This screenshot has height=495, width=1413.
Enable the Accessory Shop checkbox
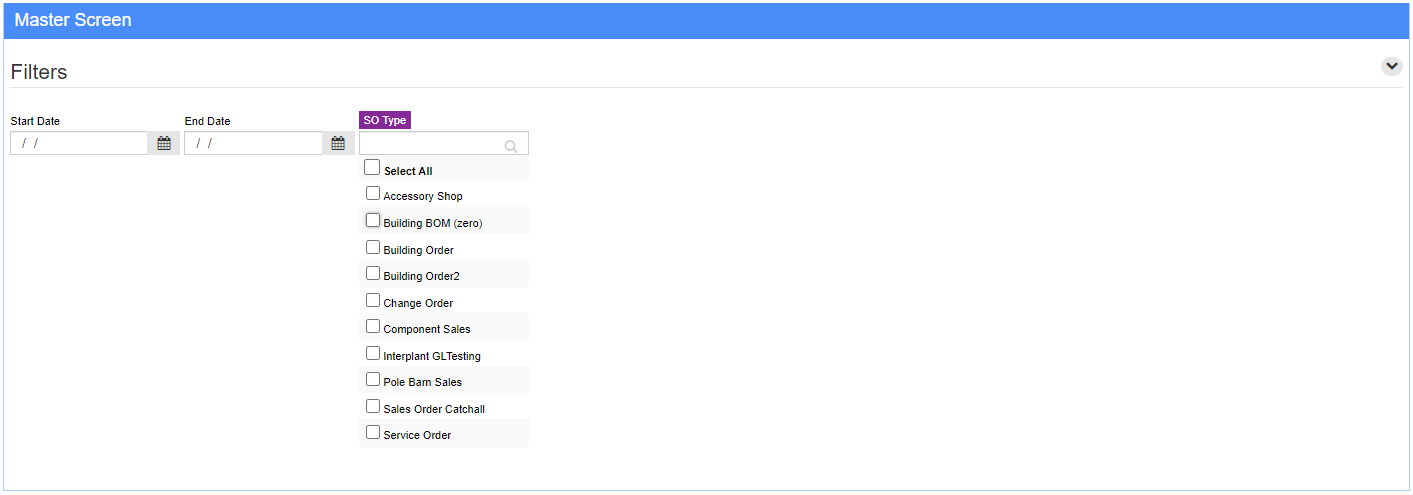tap(373, 194)
